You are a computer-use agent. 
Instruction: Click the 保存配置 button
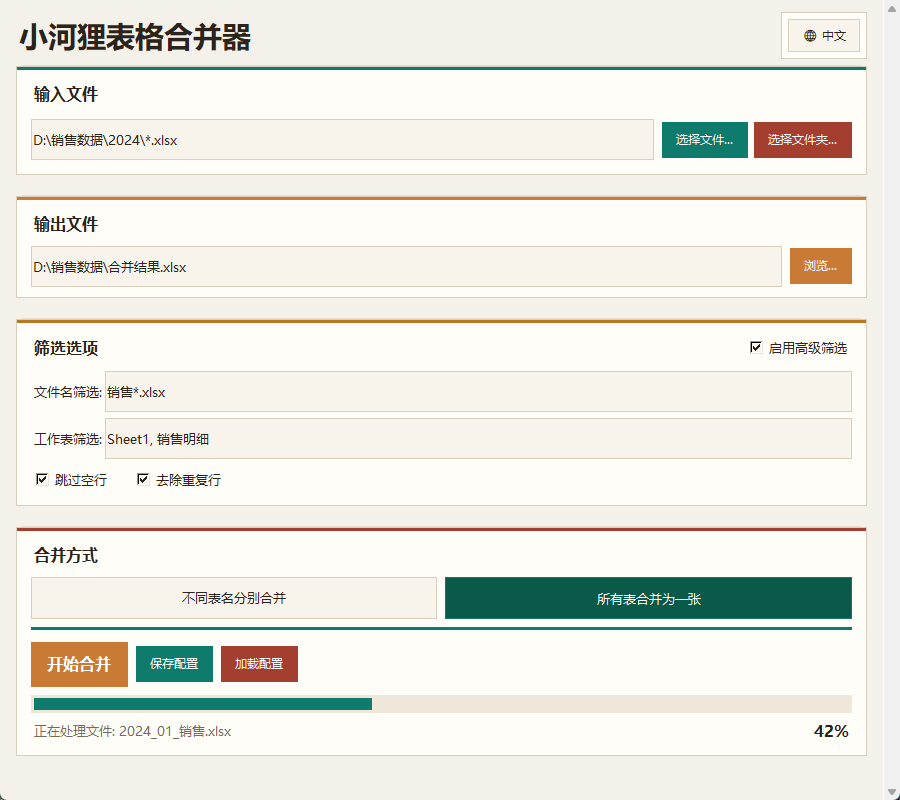[x=174, y=664]
